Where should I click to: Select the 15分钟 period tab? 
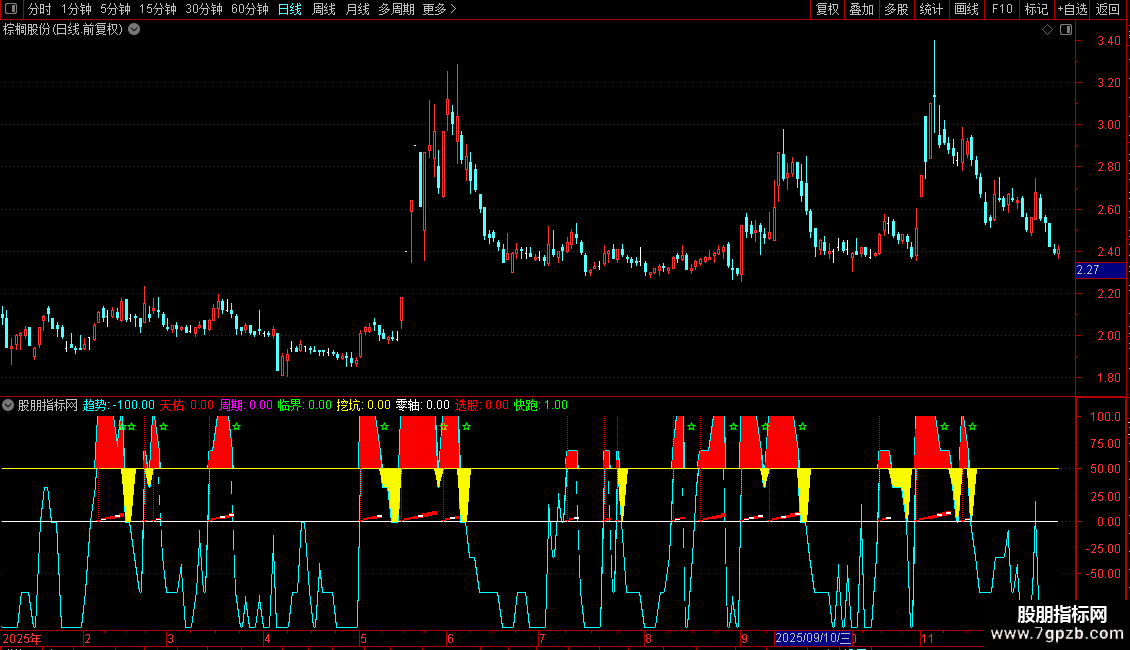pos(158,9)
